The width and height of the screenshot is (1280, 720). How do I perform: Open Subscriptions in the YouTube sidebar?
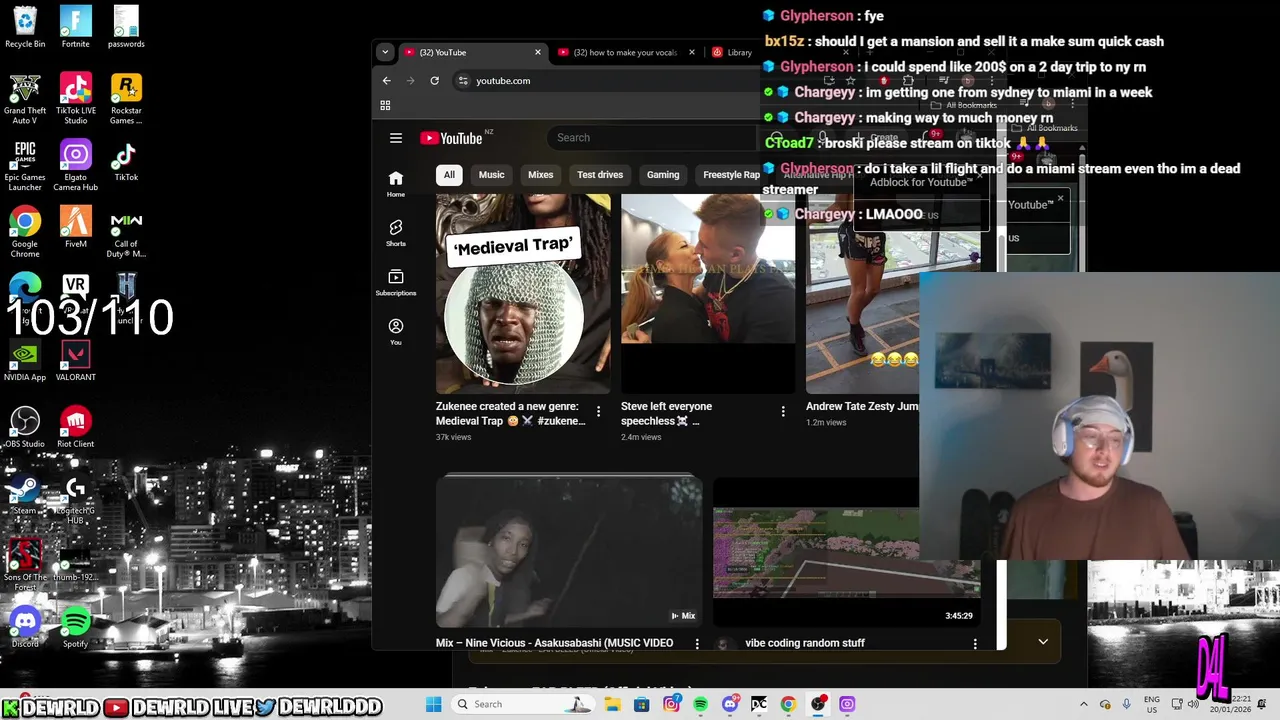point(396,282)
